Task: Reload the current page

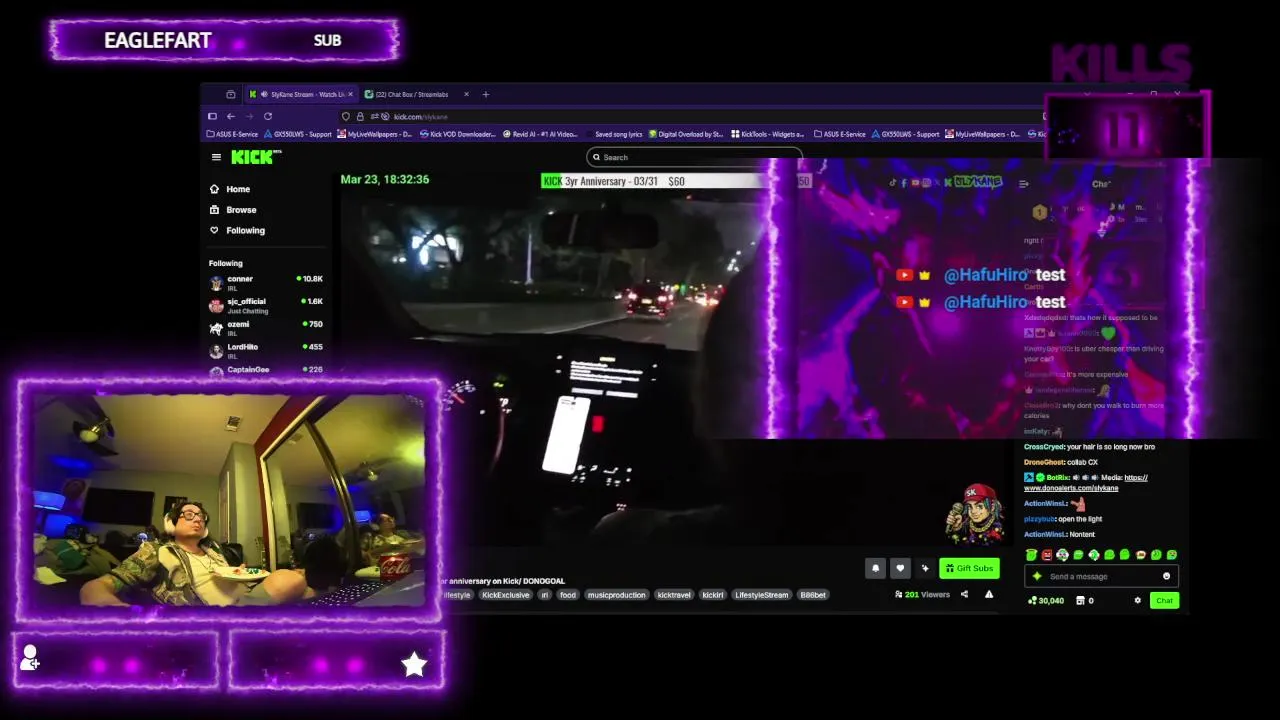Action: [268, 116]
